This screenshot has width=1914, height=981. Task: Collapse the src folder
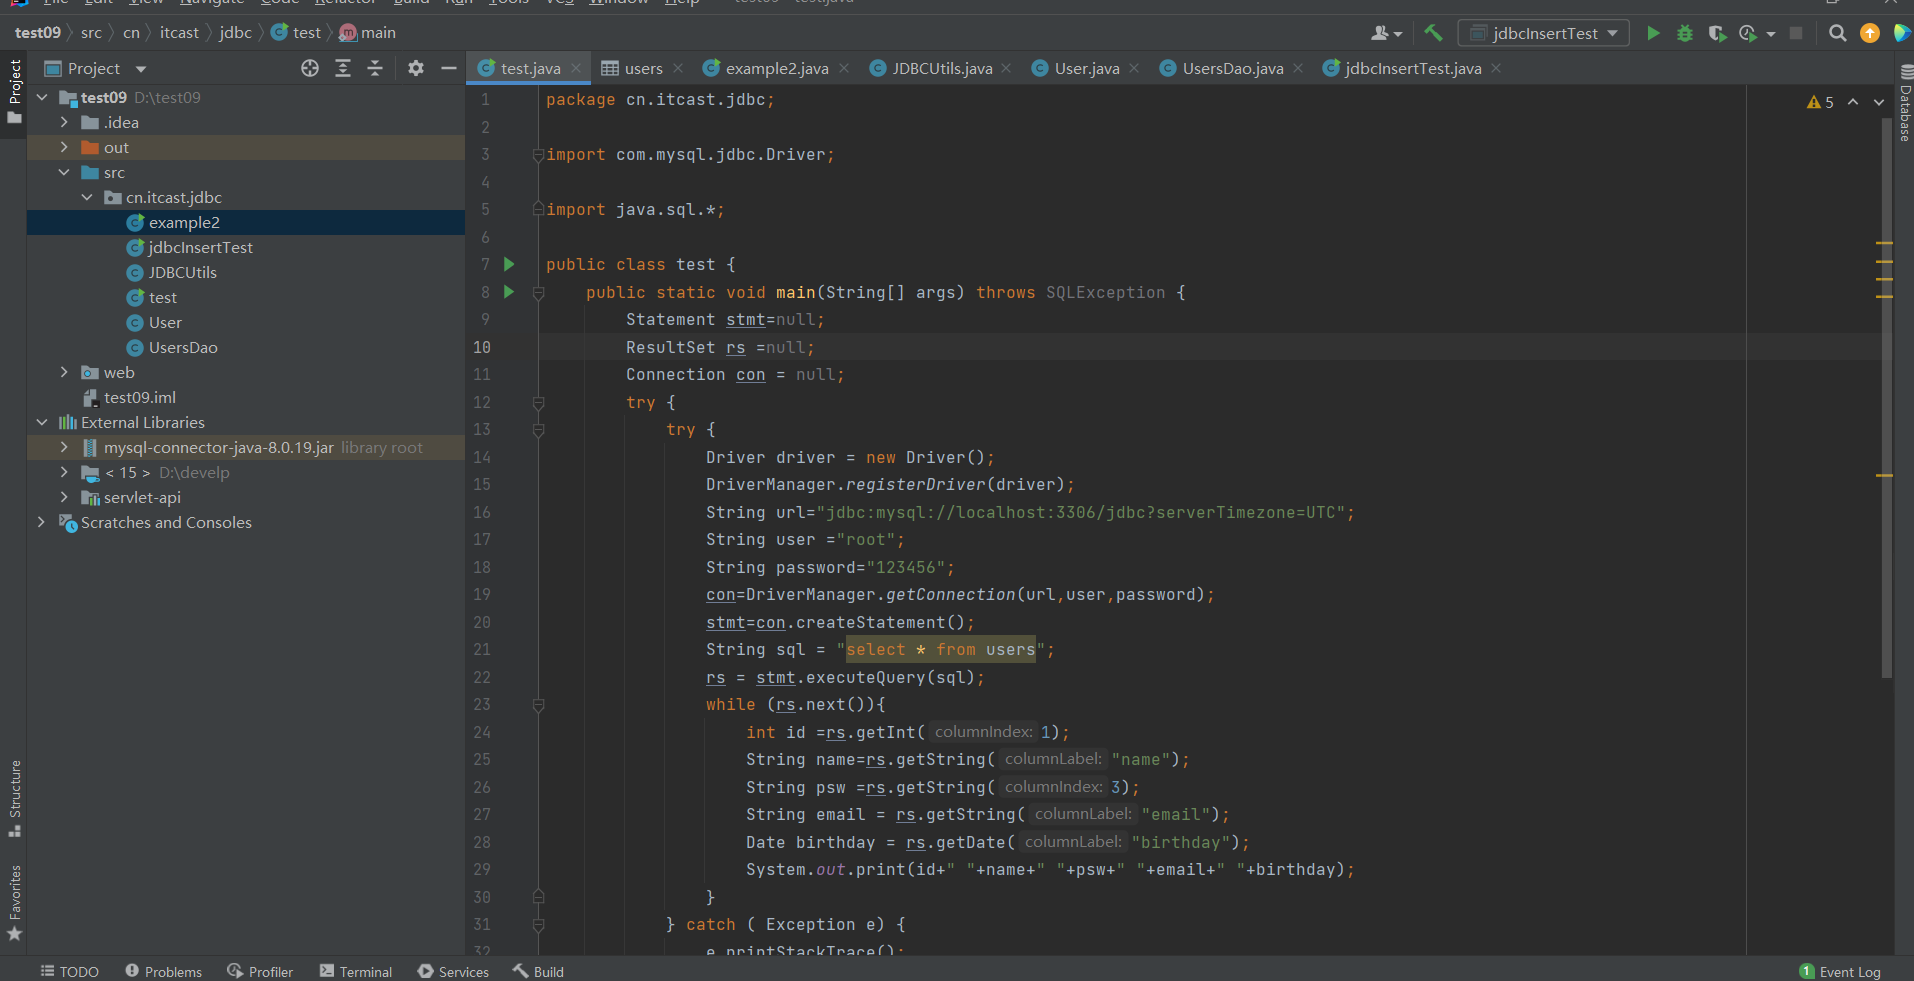tap(64, 172)
